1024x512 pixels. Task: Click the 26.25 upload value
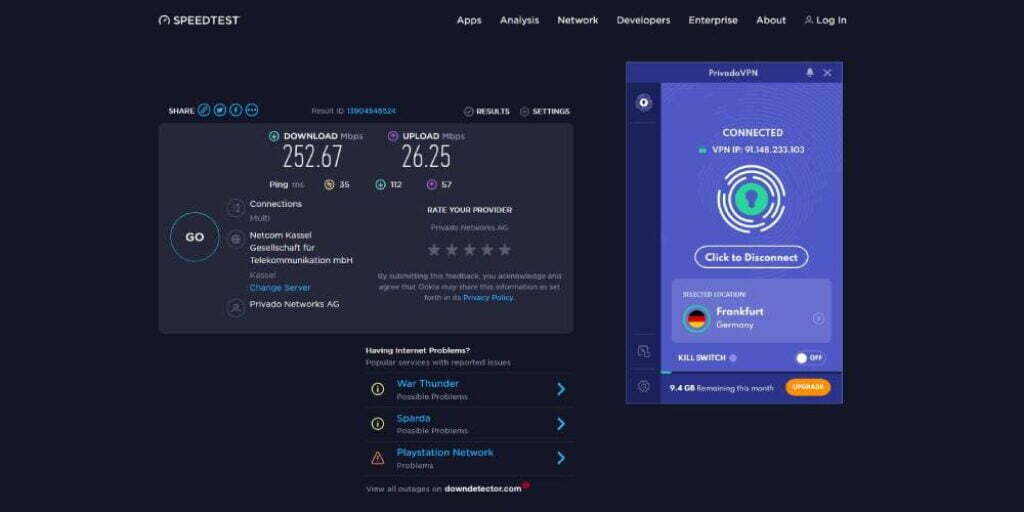[426, 157]
